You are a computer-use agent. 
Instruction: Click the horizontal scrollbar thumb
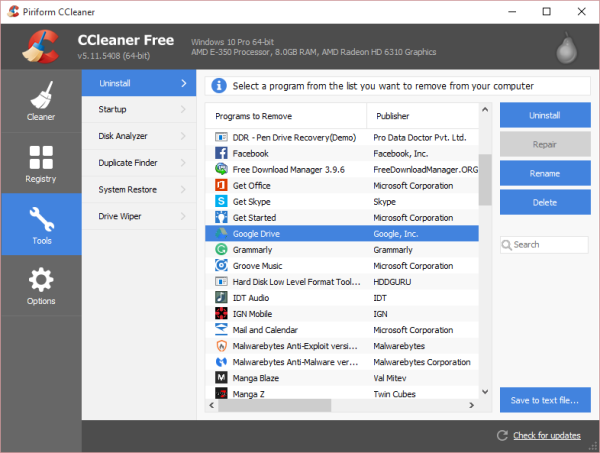tap(274, 405)
